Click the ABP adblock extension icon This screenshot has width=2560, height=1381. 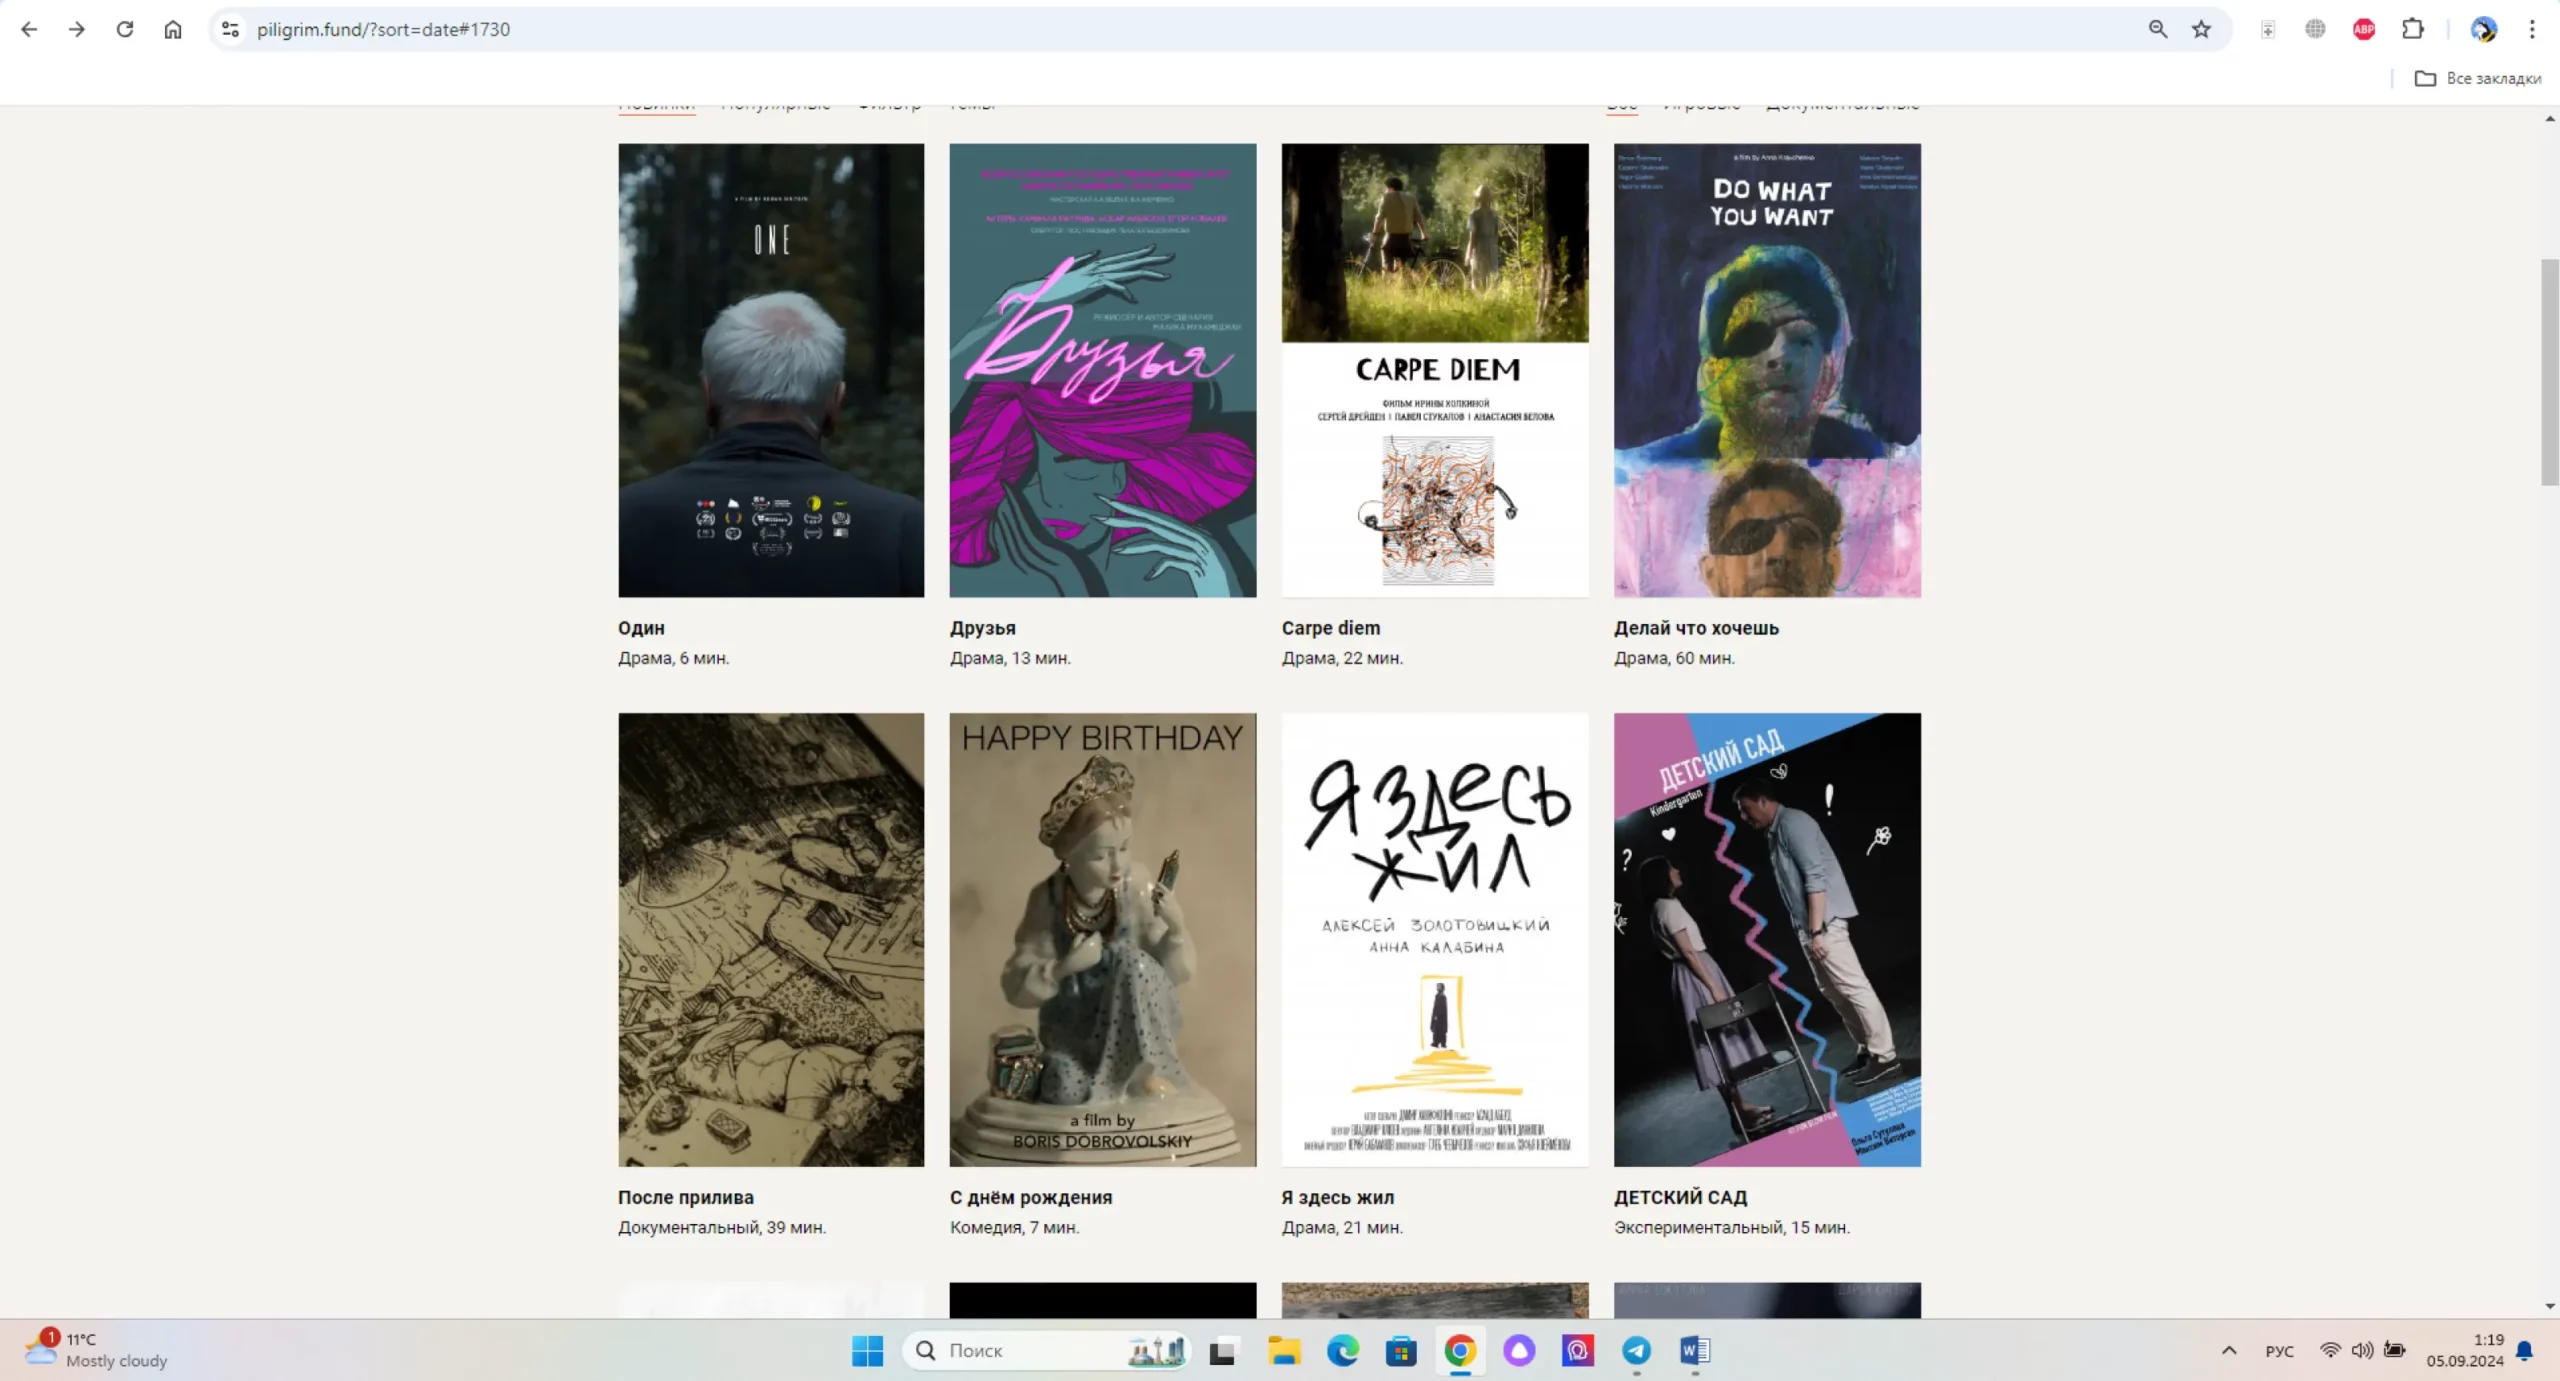[x=2364, y=29]
